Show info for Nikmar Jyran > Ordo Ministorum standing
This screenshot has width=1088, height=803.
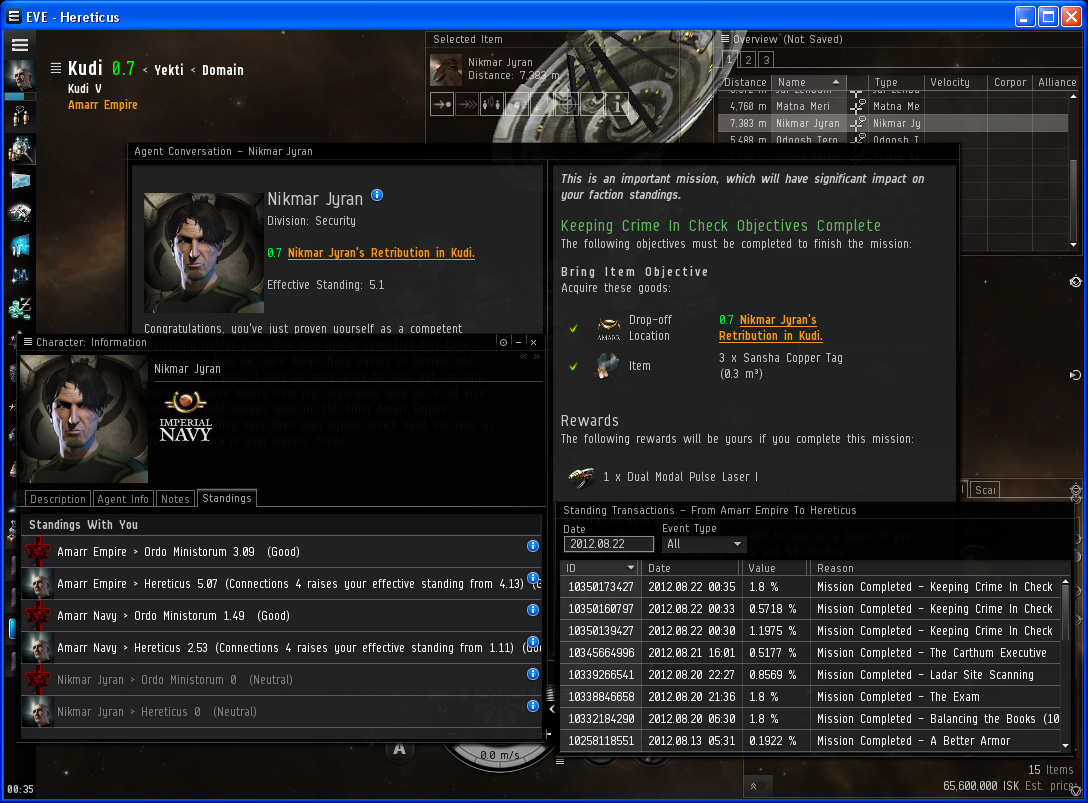point(533,674)
